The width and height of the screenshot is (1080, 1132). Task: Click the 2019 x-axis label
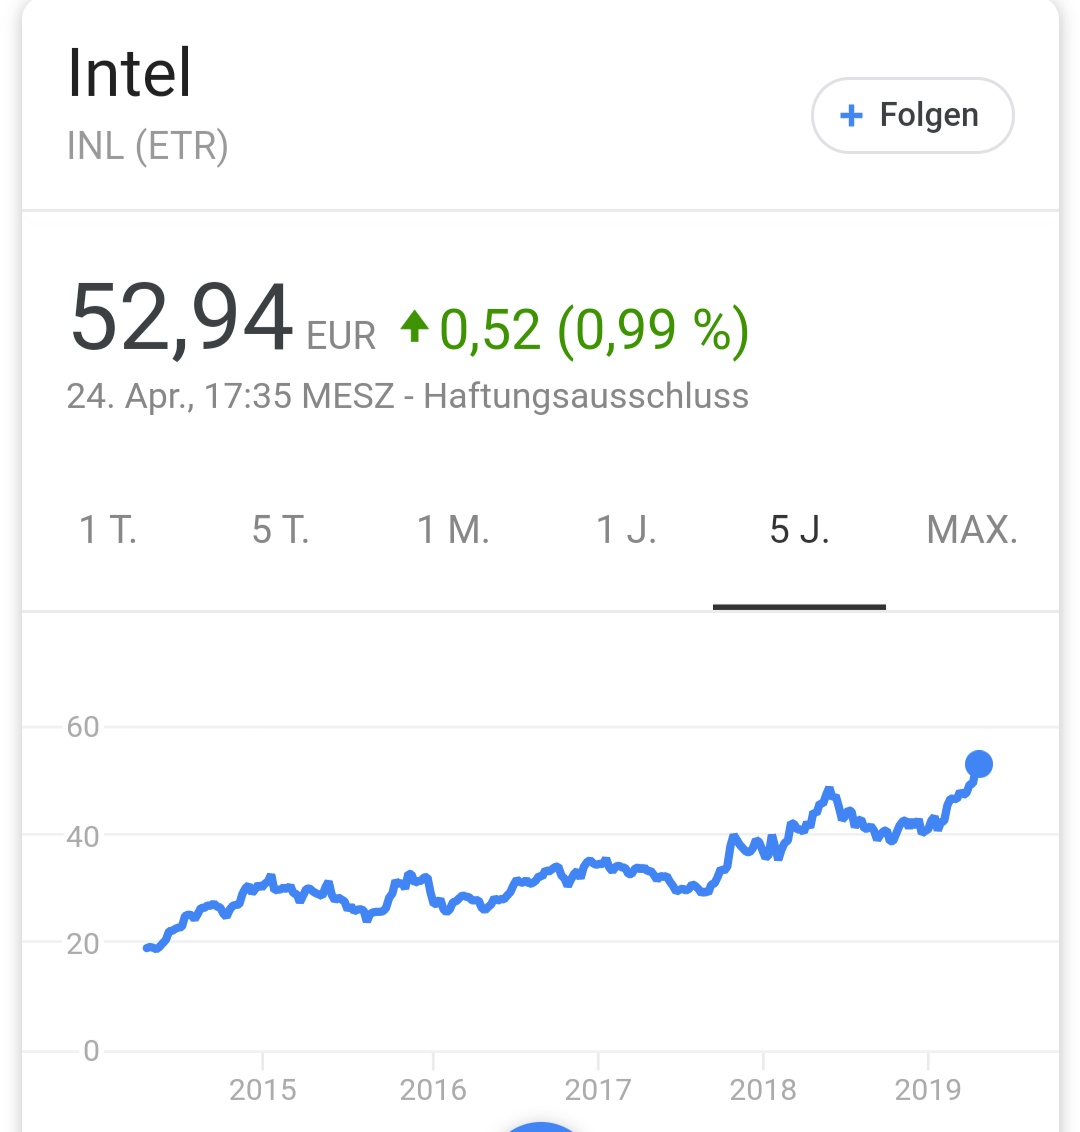(x=928, y=1089)
